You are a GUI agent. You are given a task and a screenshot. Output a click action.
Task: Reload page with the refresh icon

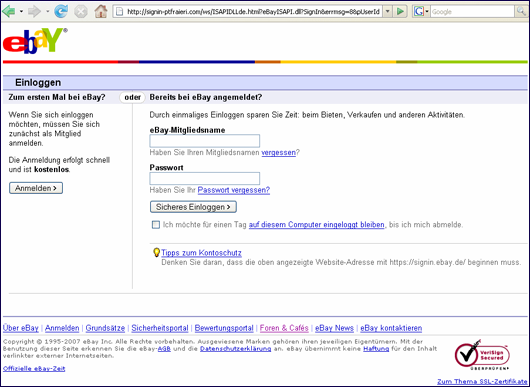[61, 11]
